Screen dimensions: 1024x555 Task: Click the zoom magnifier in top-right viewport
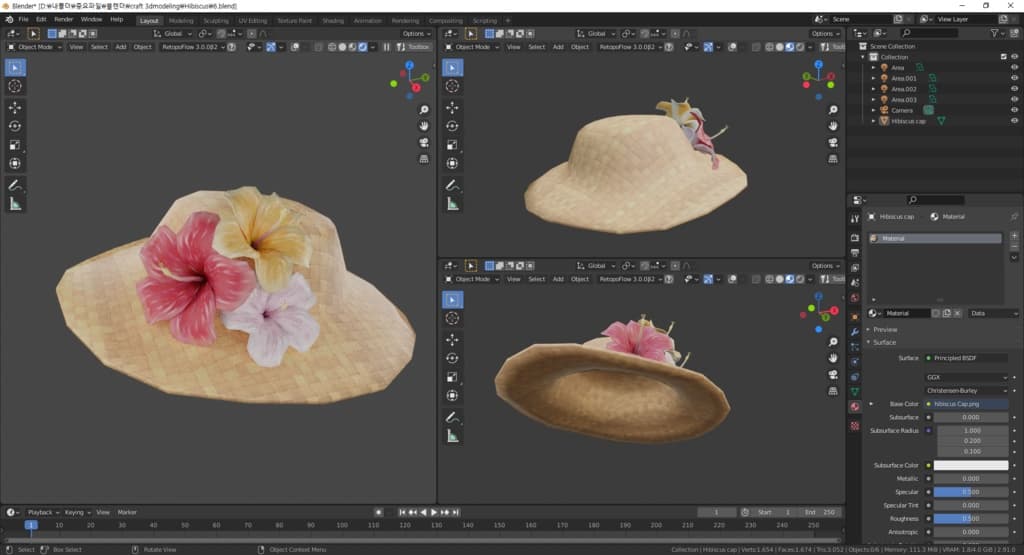(833, 109)
